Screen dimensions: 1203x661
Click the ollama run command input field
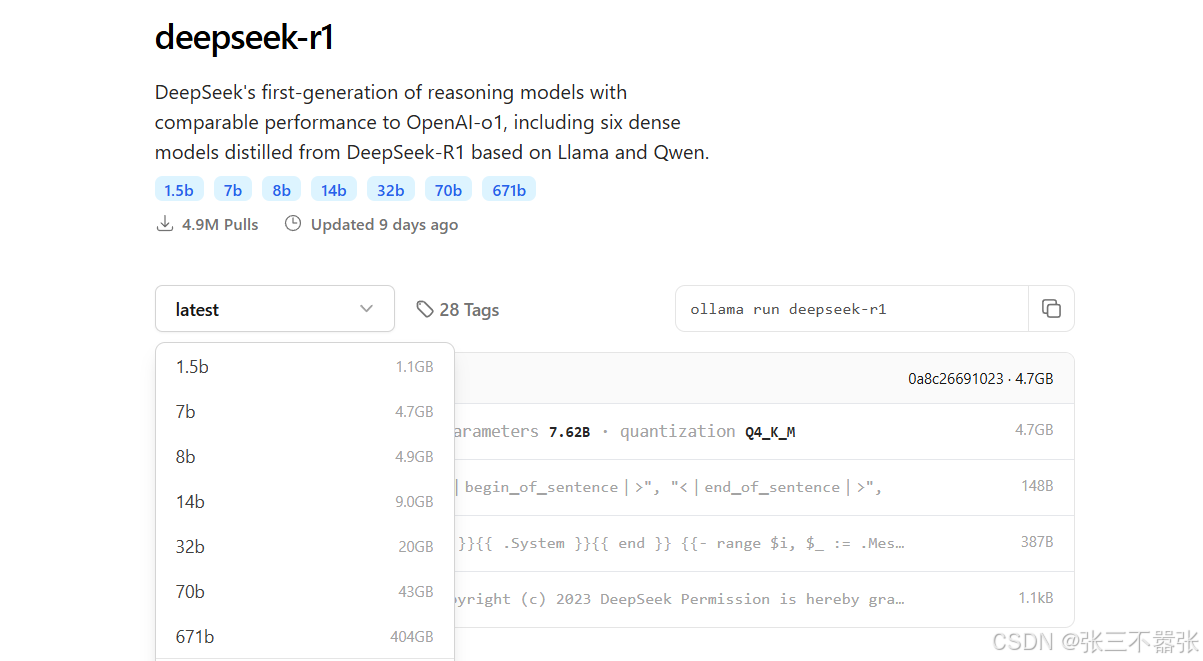click(850, 309)
